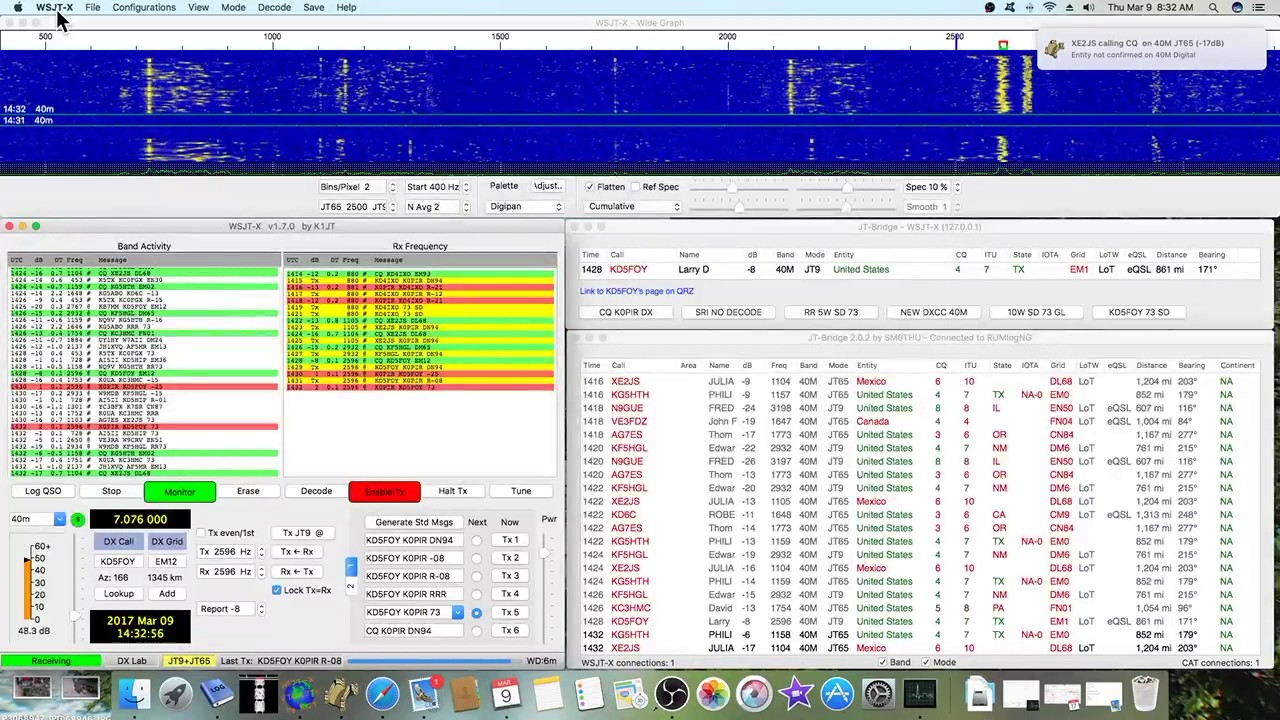Toggle the Mode checkbox in JT-Bridge
The width and height of the screenshot is (1280, 720).
[926, 662]
